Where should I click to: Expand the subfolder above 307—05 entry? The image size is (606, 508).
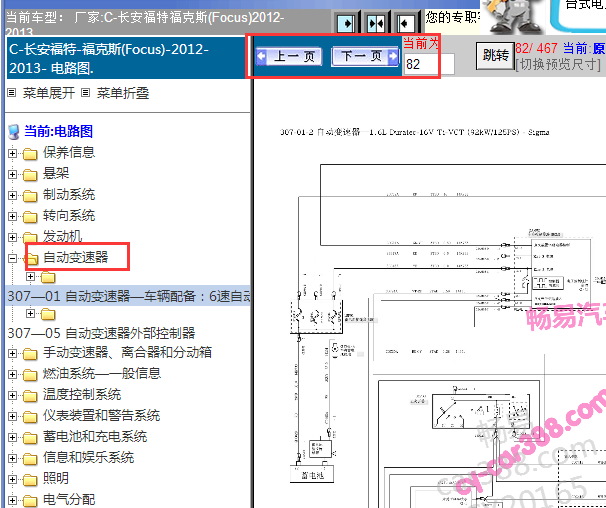[x=30, y=314]
